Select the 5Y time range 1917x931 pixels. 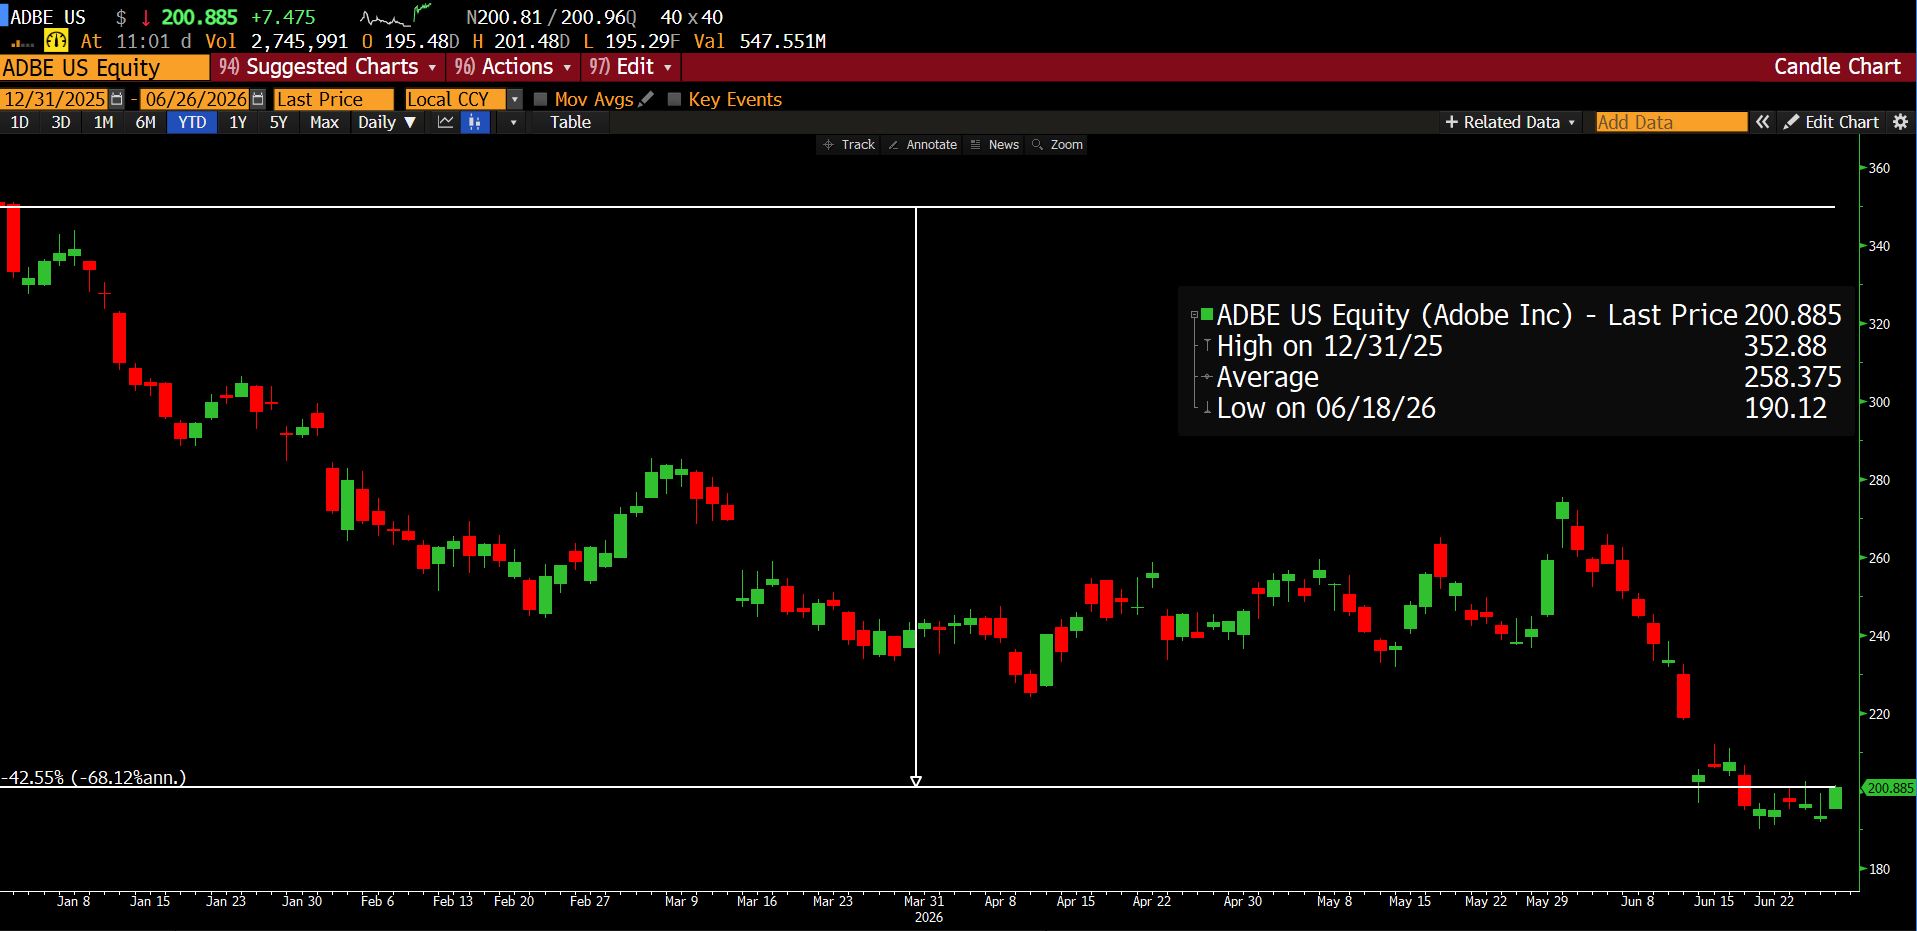pos(279,122)
